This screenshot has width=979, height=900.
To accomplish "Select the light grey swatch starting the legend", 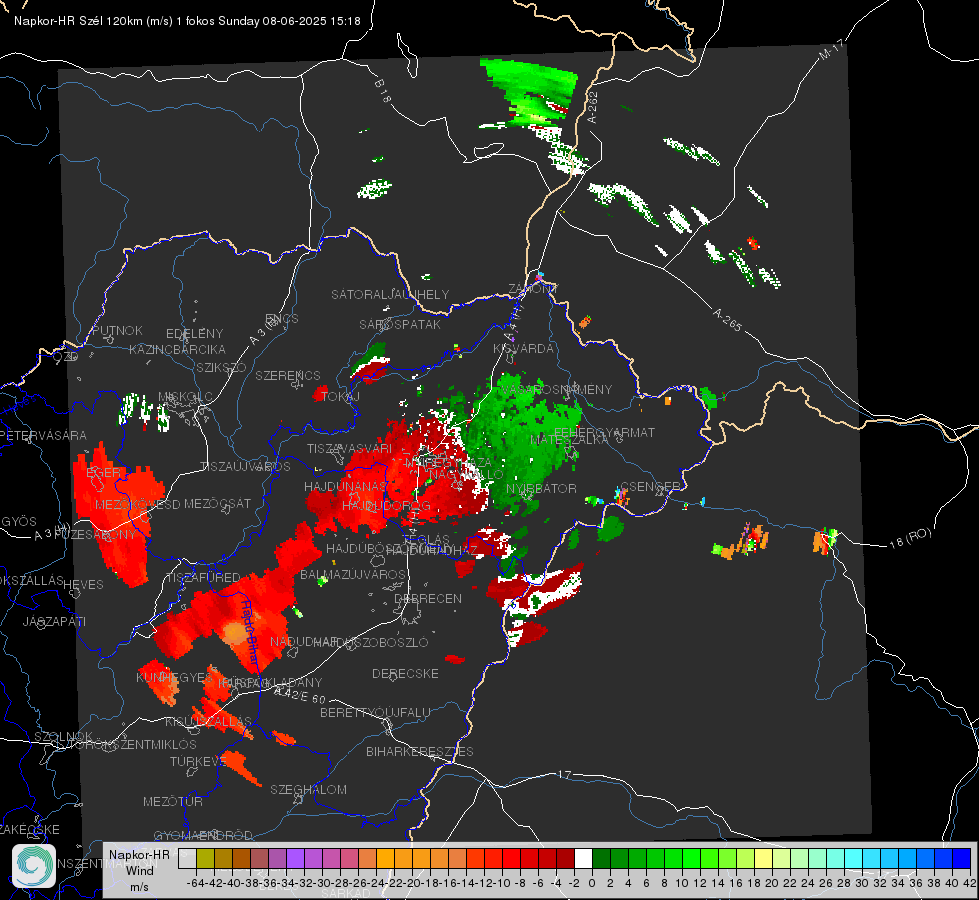I will tap(187, 859).
